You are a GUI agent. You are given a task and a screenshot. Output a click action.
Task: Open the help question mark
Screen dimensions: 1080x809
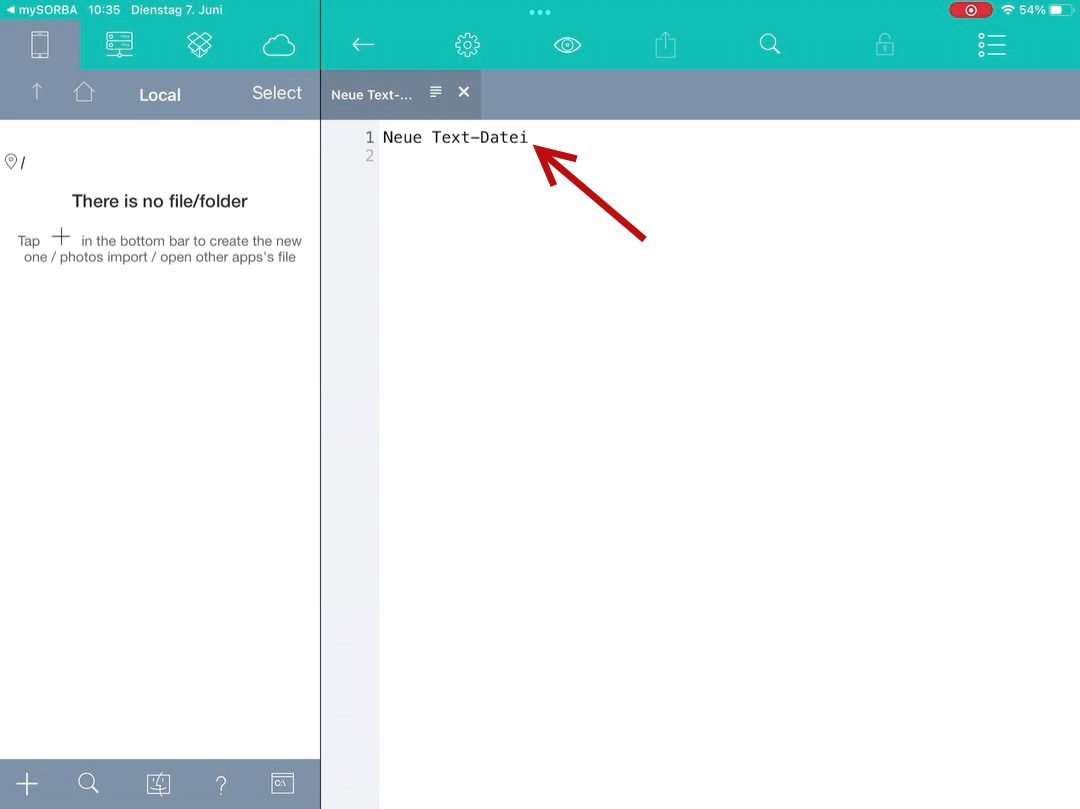click(221, 784)
